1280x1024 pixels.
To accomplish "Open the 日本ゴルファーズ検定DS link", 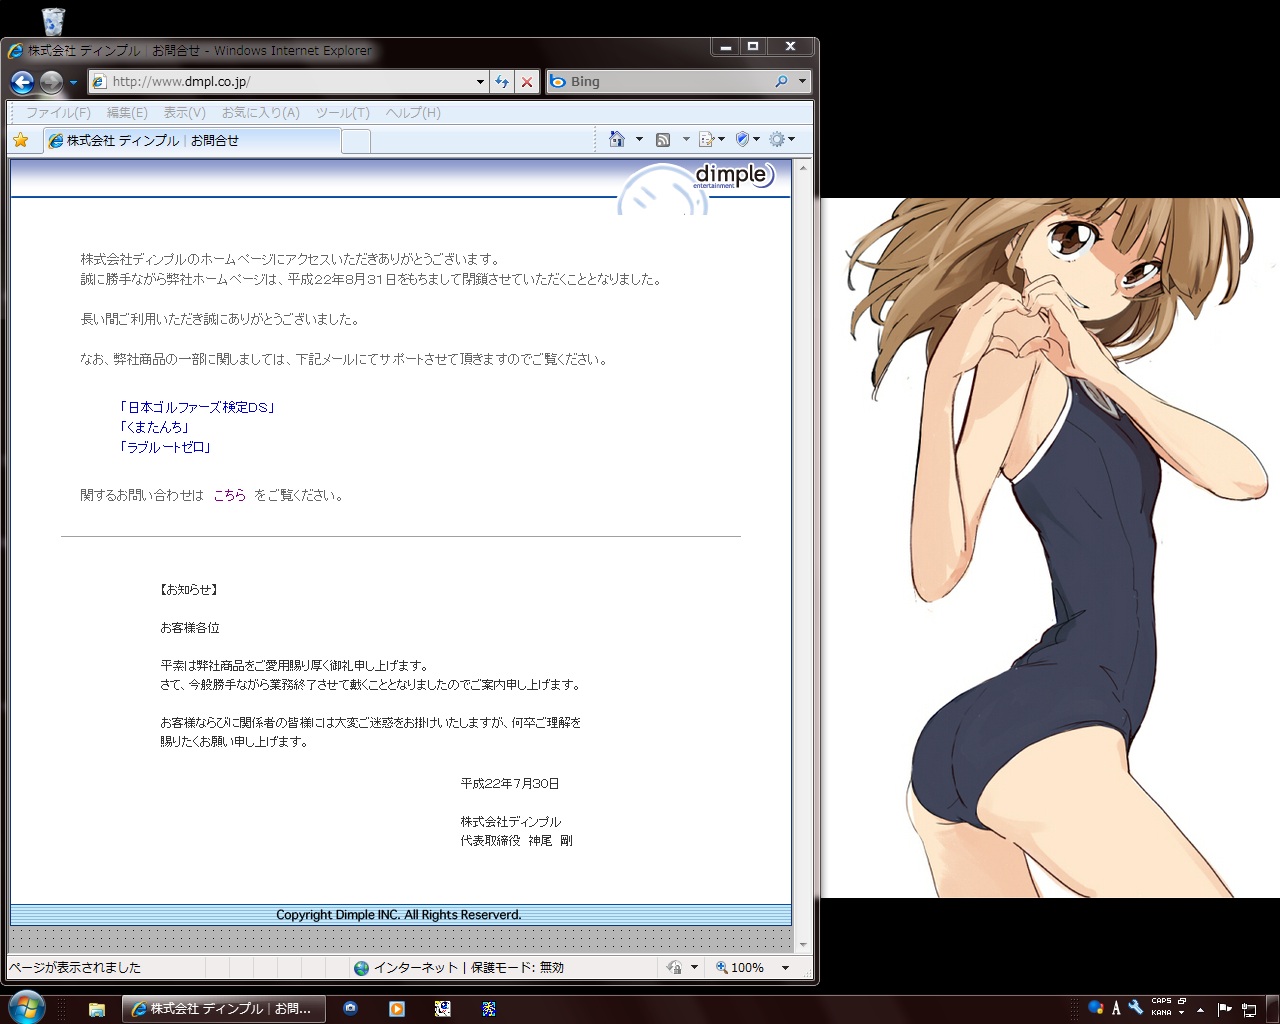I will coord(196,407).
